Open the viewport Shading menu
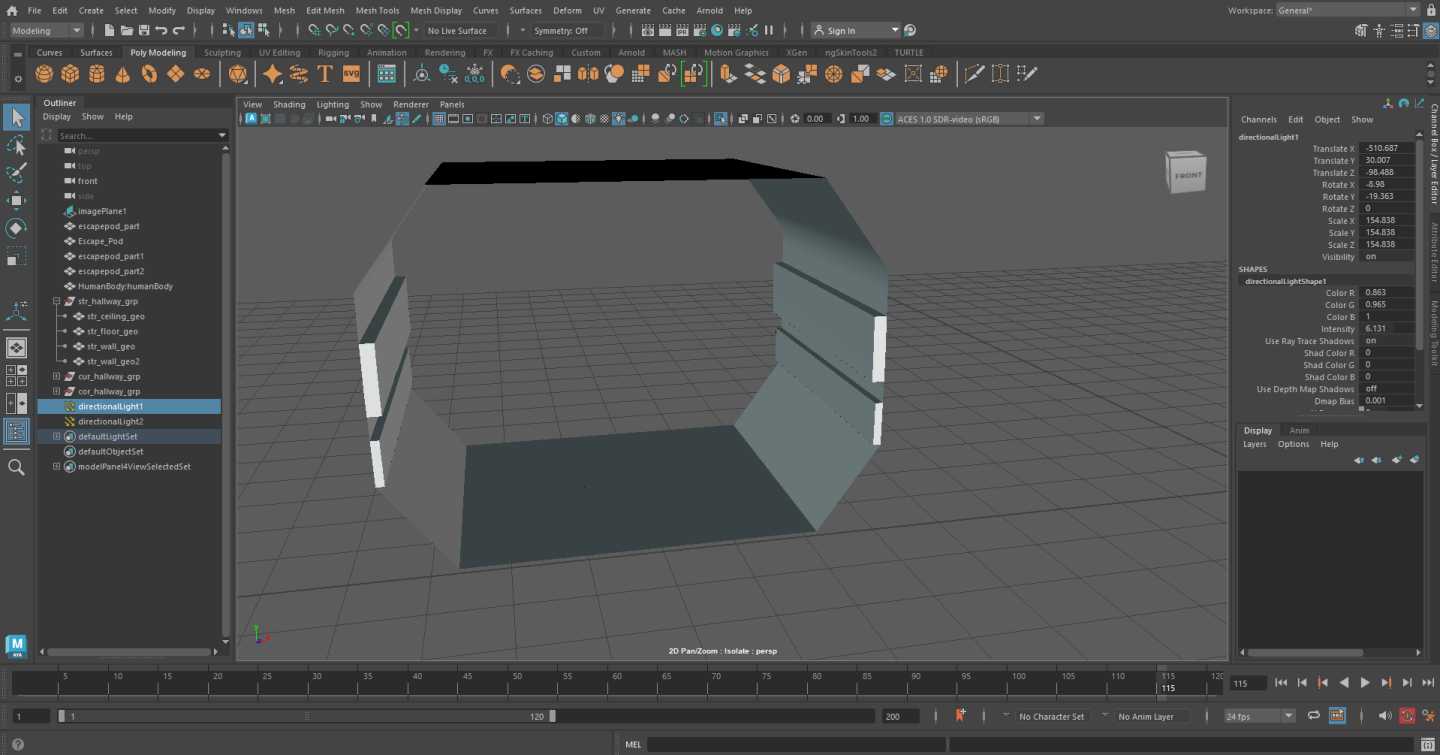The image size is (1440, 755). coord(289,104)
